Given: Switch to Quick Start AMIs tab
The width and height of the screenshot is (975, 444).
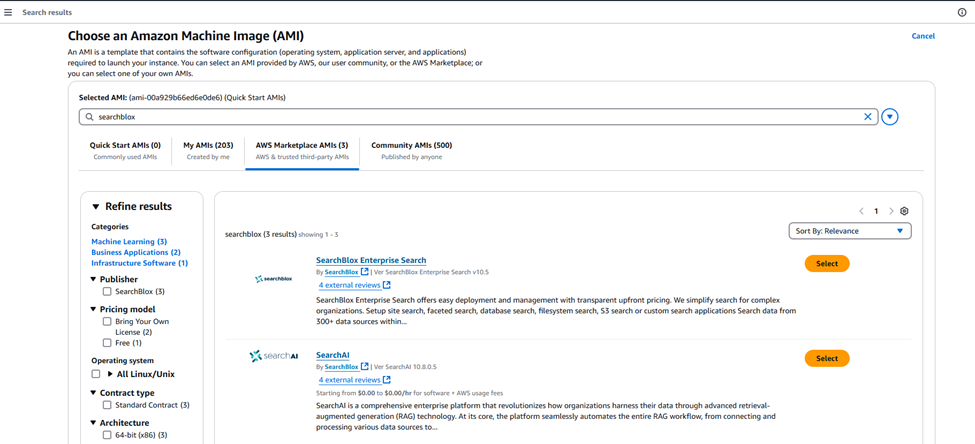Looking at the screenshot, I should pyautogui.click(x=125, y=150).
